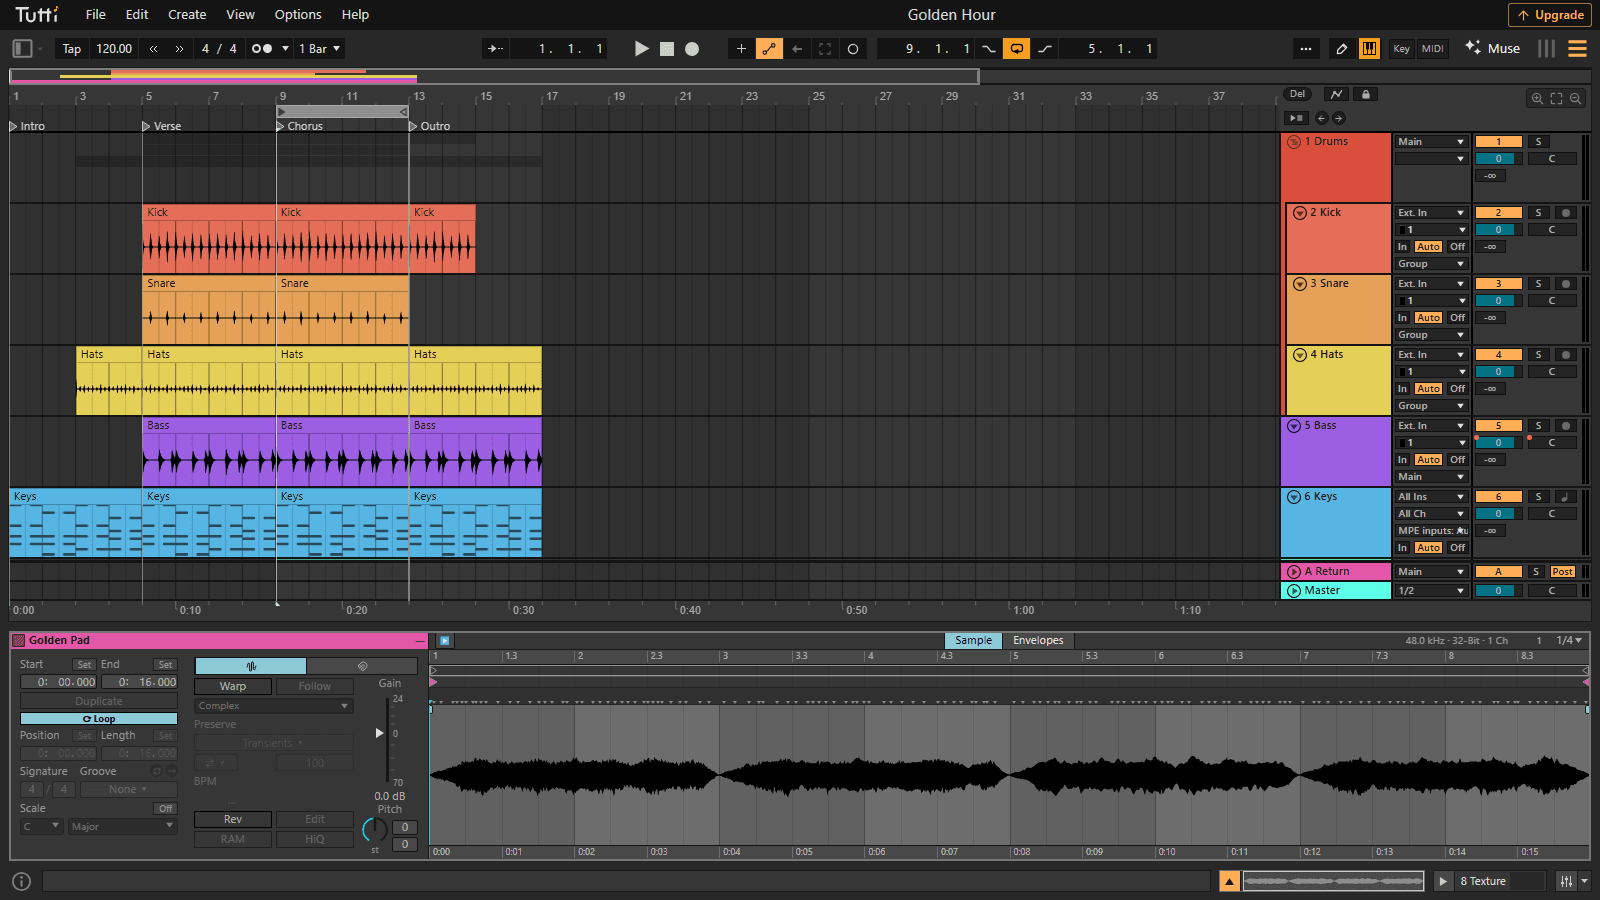Toggle the browser sidebar panel icon
Screen dimensions: 1600x900
(22, 48)
